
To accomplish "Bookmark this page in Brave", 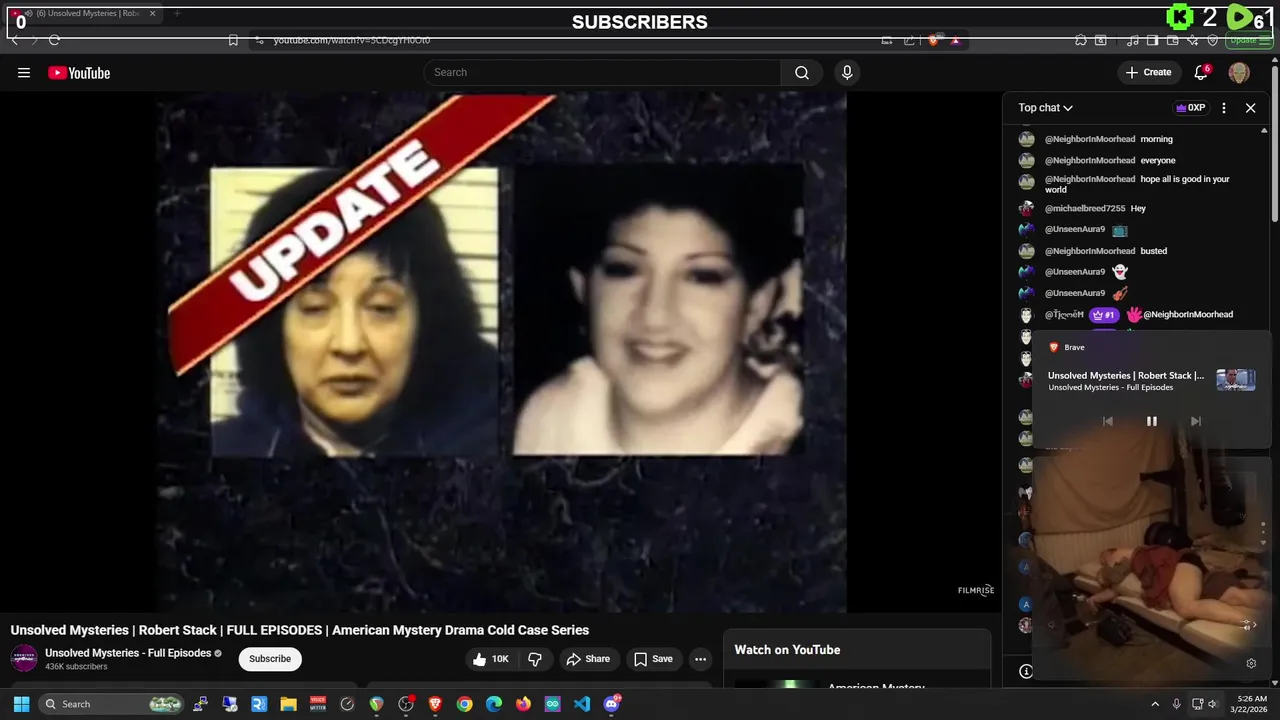I will pyautogui.click(x=233, y=40).
